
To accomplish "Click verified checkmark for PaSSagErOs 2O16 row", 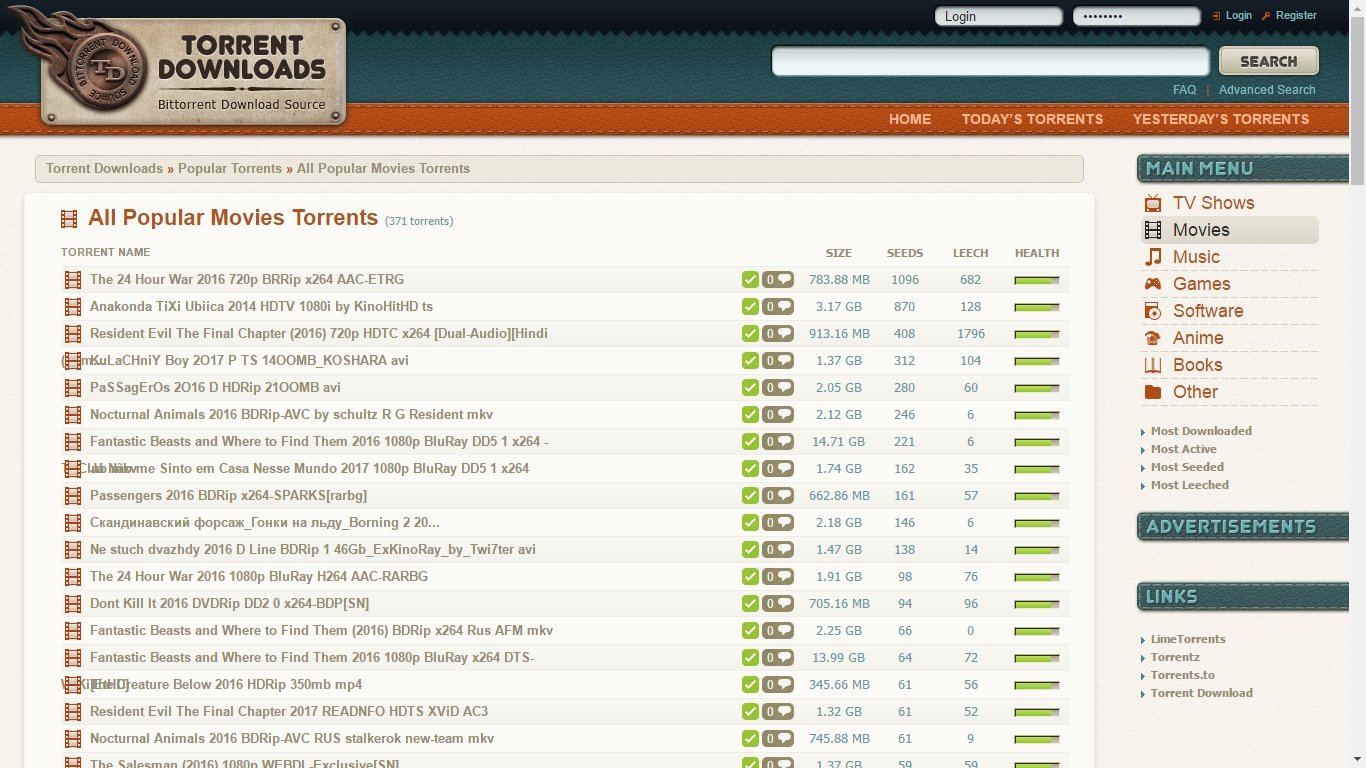I will (750, 388).
